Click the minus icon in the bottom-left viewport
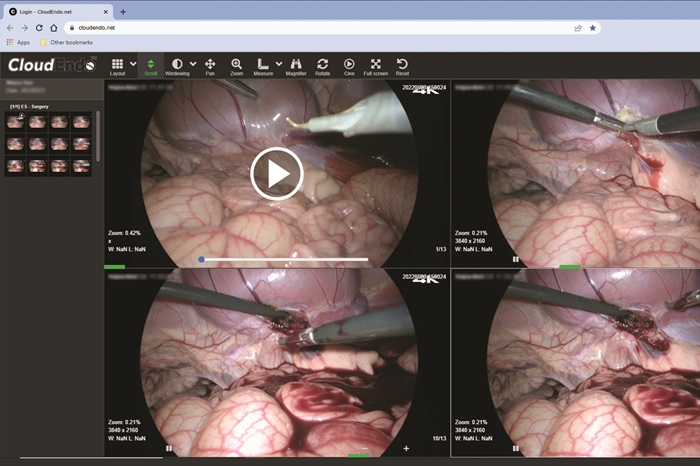 pos(365,448)
